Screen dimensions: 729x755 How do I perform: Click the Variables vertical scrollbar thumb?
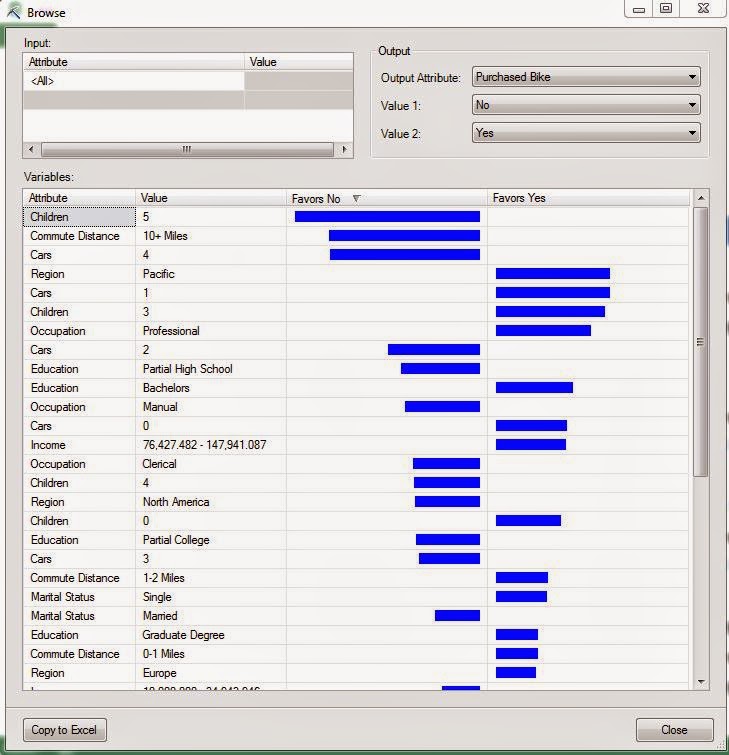(x=701, y=342)
